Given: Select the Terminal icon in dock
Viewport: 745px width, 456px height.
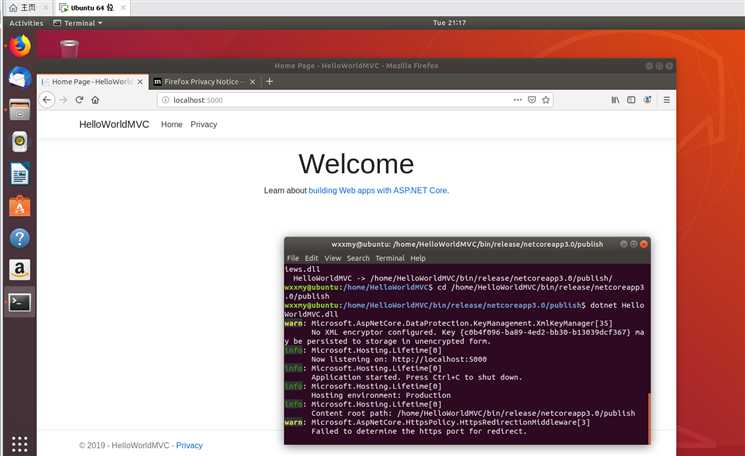Looking at the screenshot, I should coord(19,302).
